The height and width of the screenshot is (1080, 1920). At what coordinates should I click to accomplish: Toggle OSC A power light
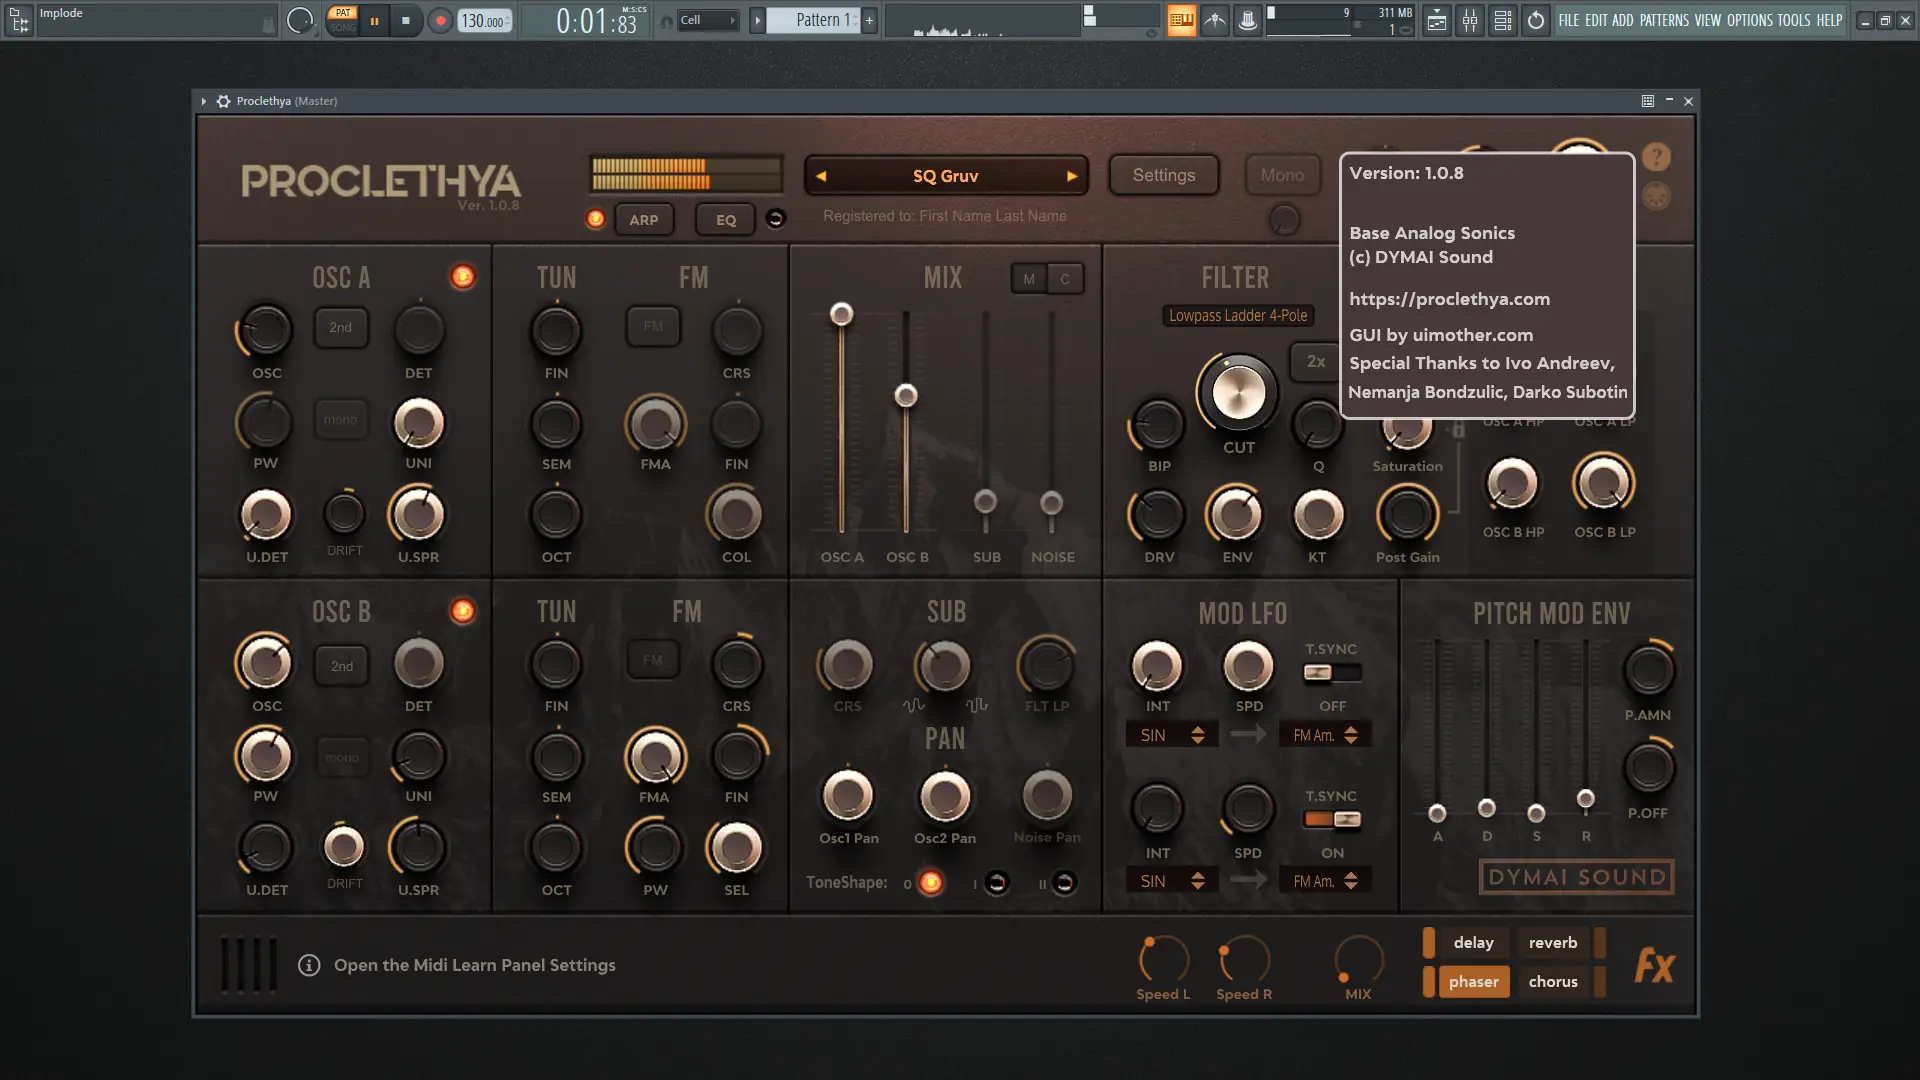point(462,277)
